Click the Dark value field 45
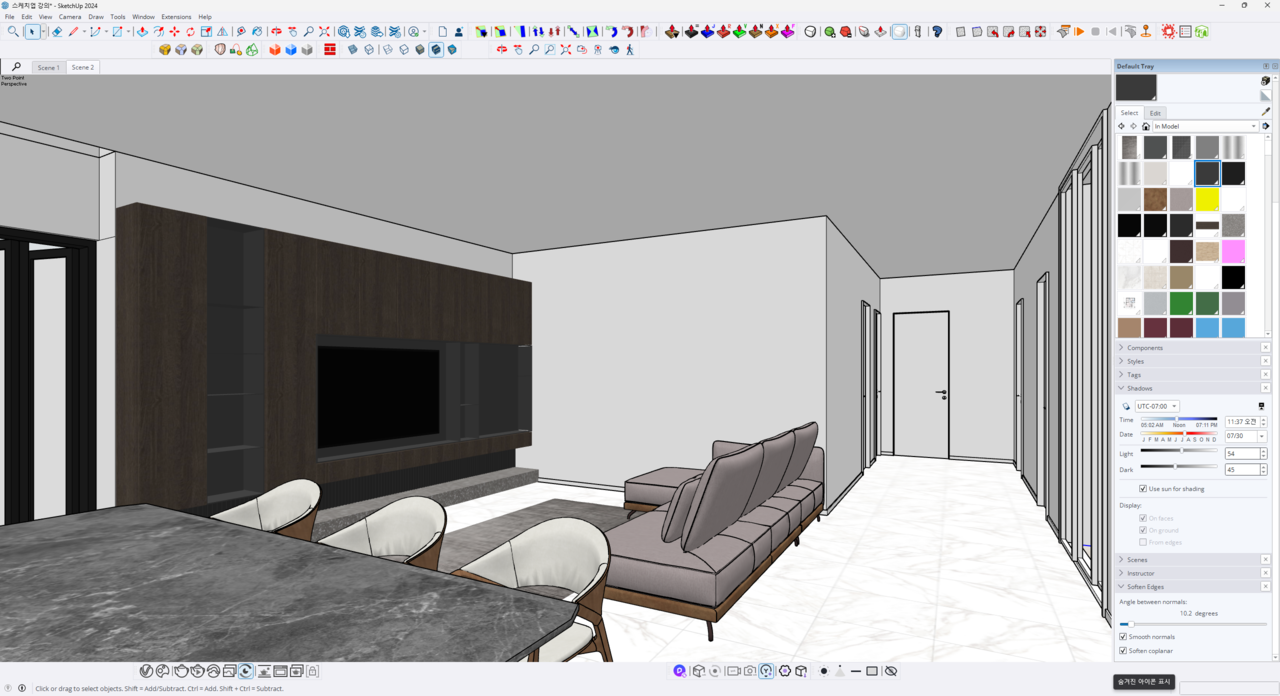This screenshot has height=696, width=1280. 1241,469
